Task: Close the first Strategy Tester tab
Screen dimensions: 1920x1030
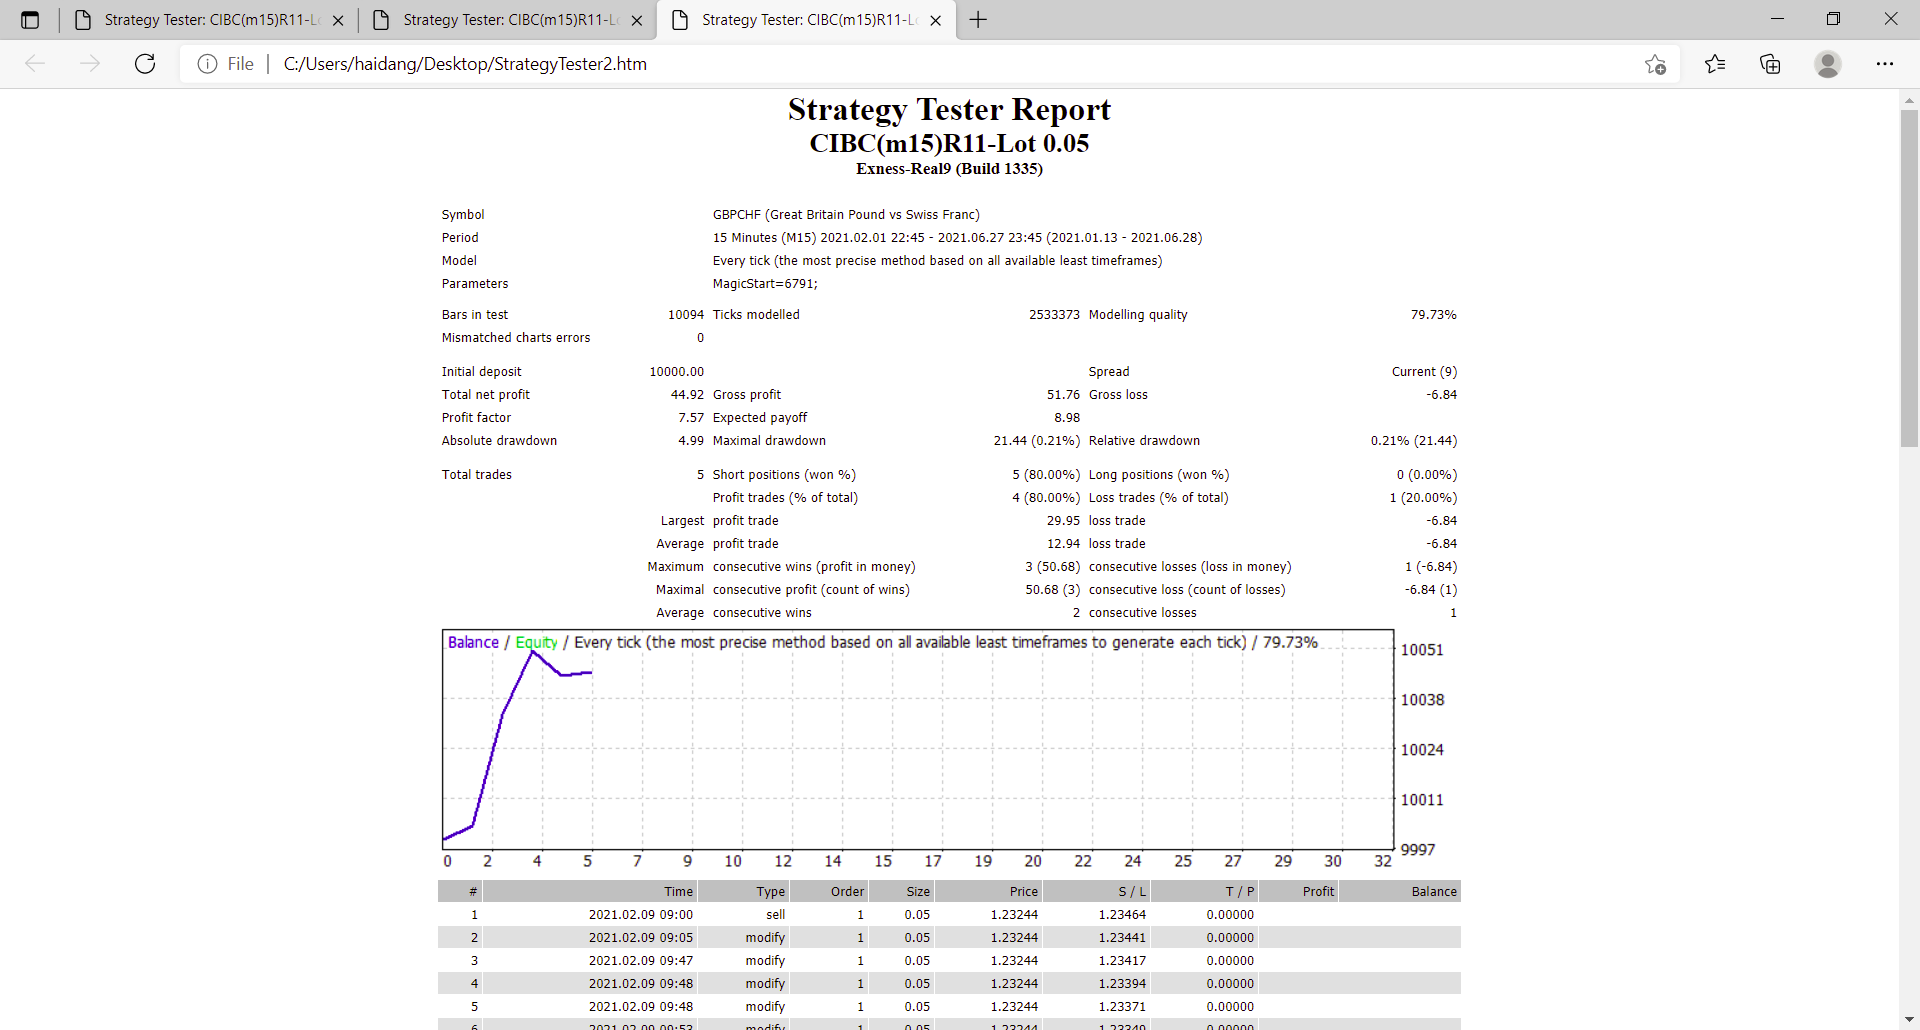Action: tap(338, 20)
